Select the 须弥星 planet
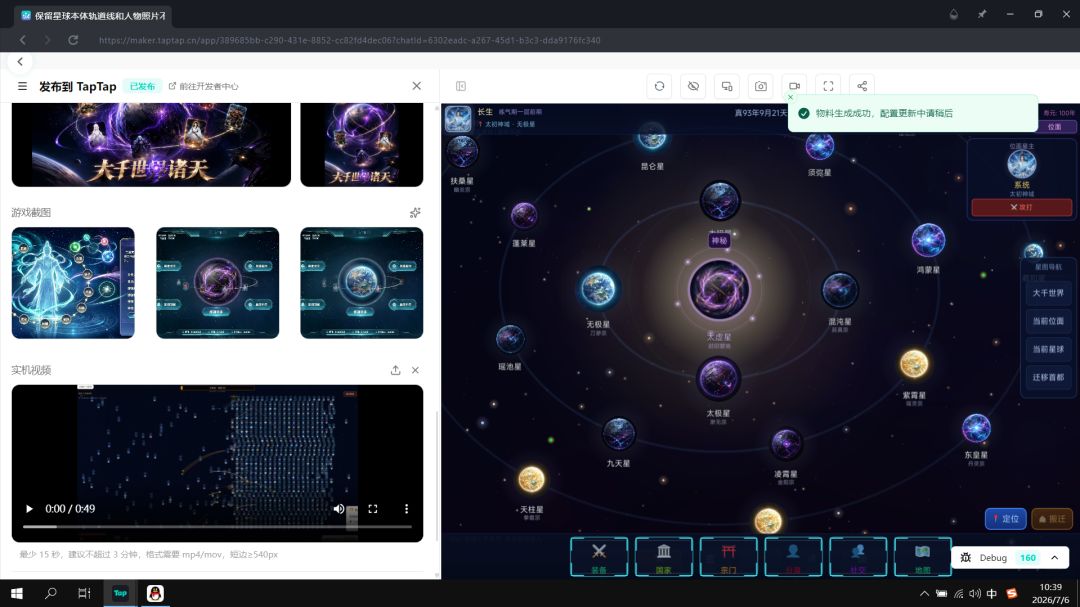 tap(820, 145)
